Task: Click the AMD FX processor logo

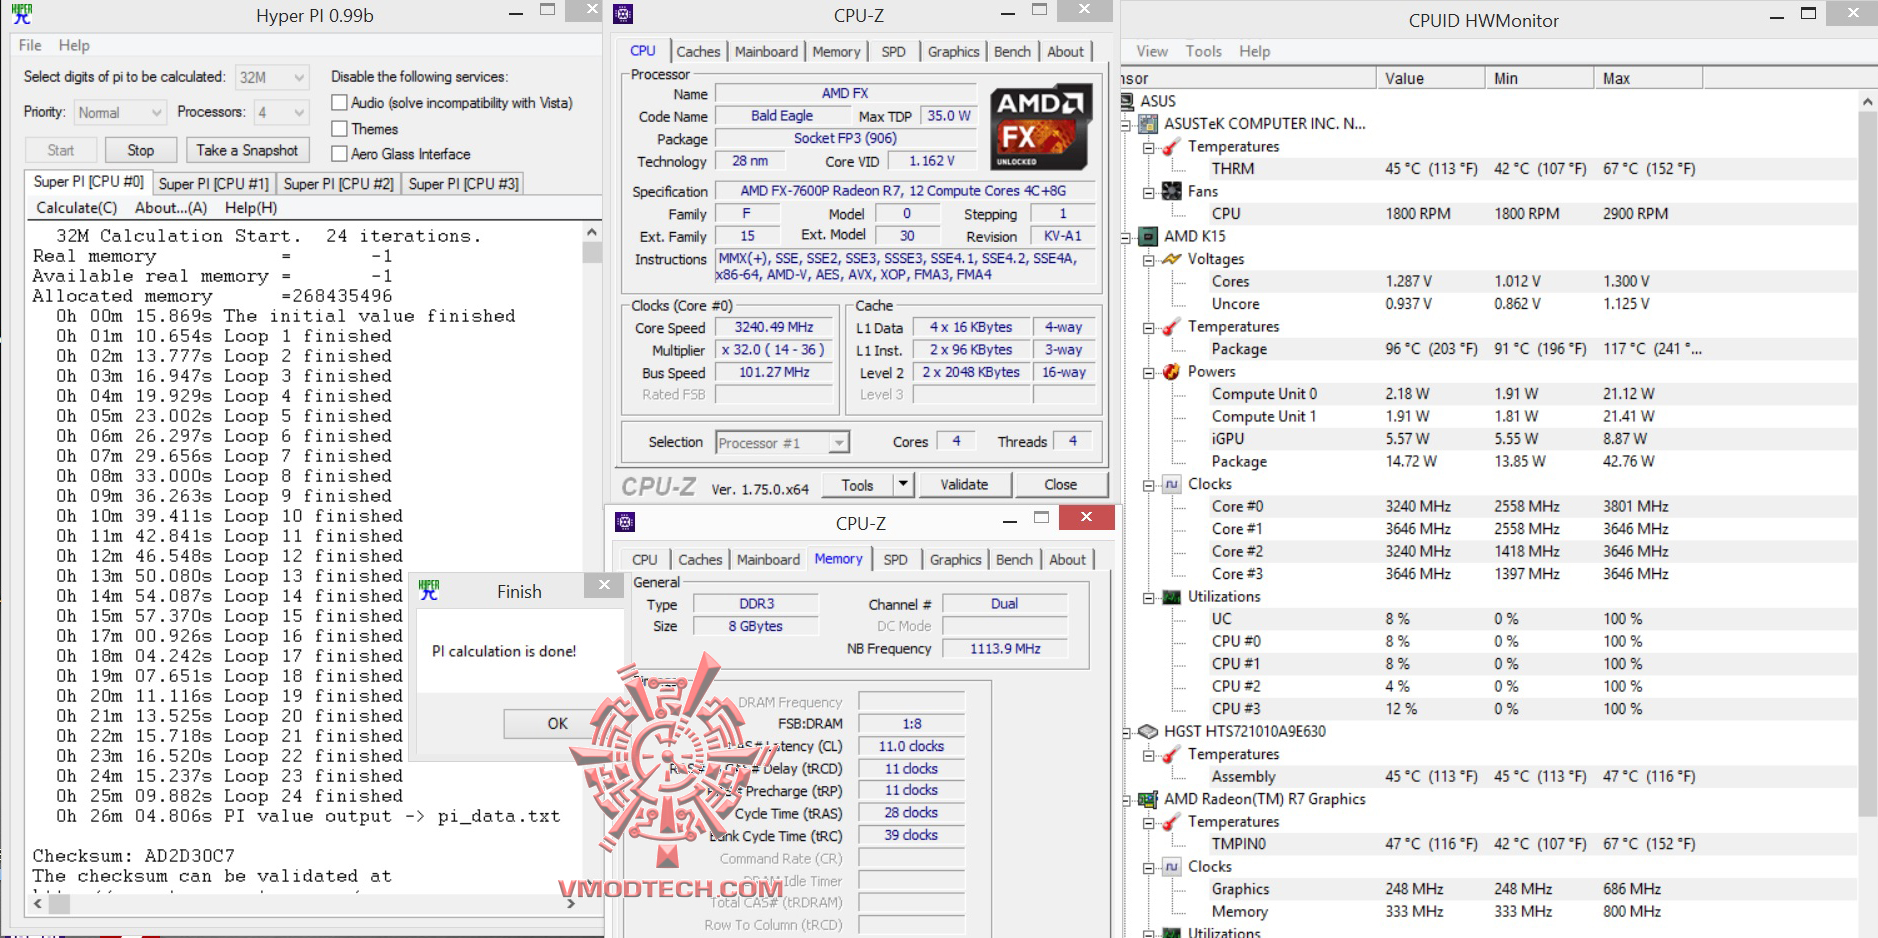Action: point(1039,128)
